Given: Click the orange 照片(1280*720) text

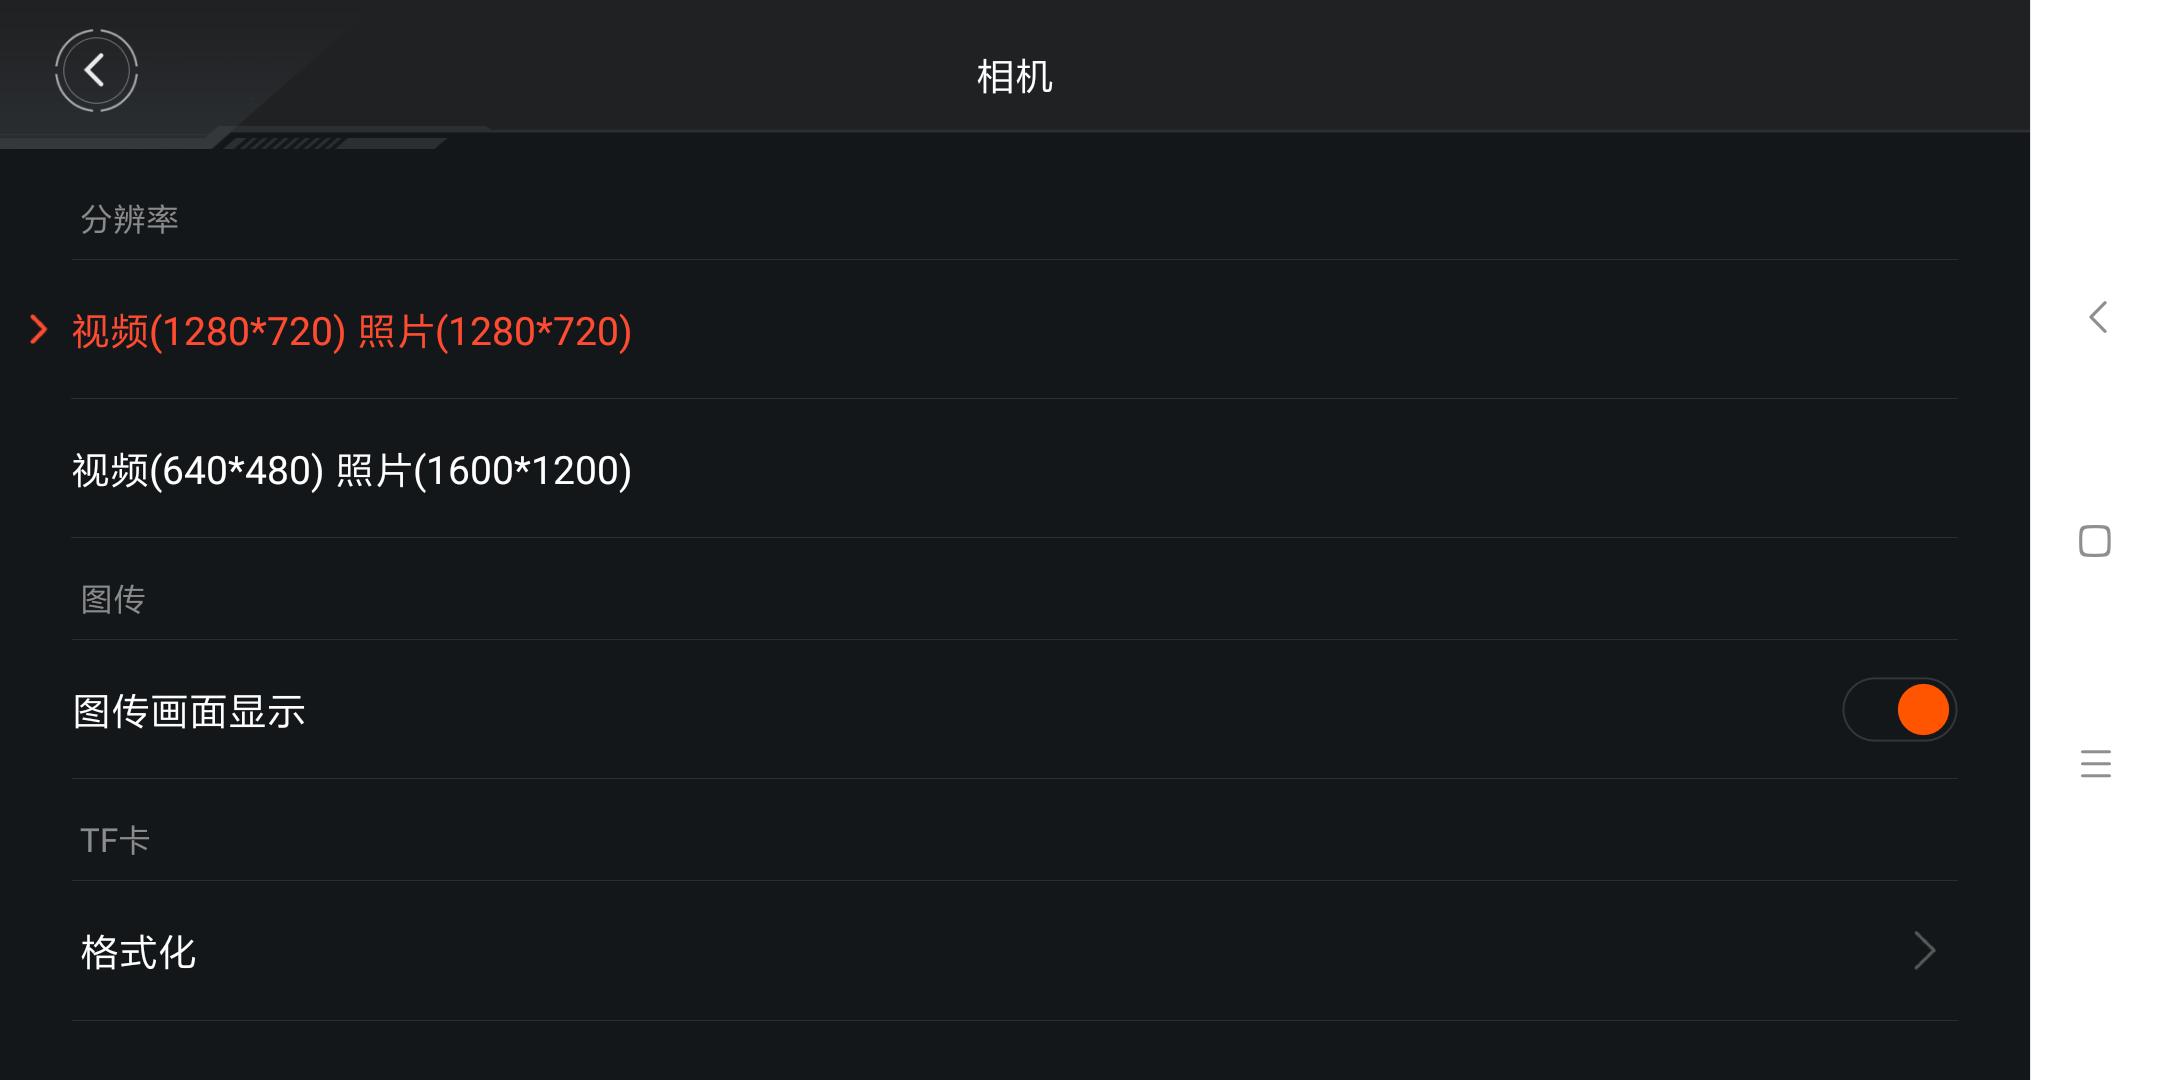Looking at the screenshot, I should coord(495,332).
